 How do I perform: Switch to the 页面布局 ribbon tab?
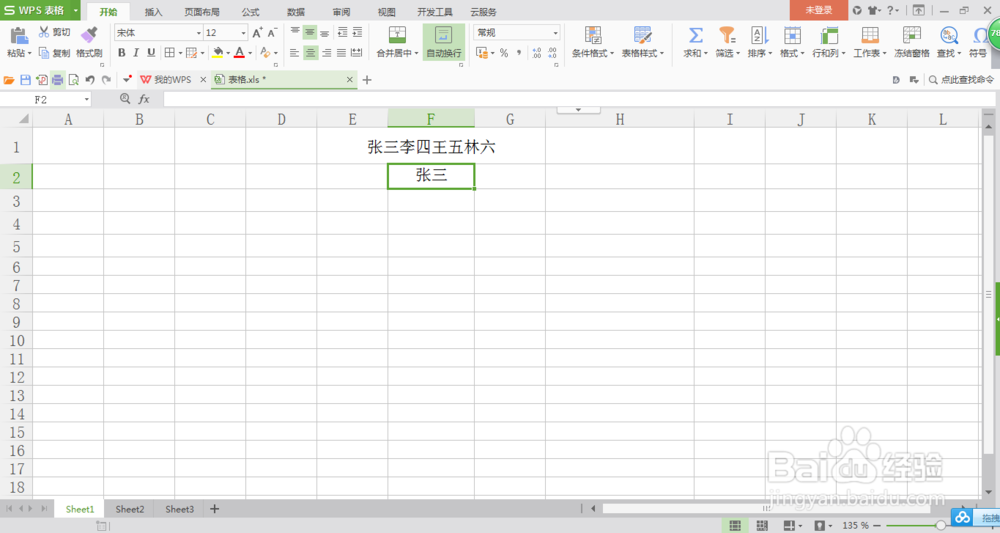click(x=202, y=11)
